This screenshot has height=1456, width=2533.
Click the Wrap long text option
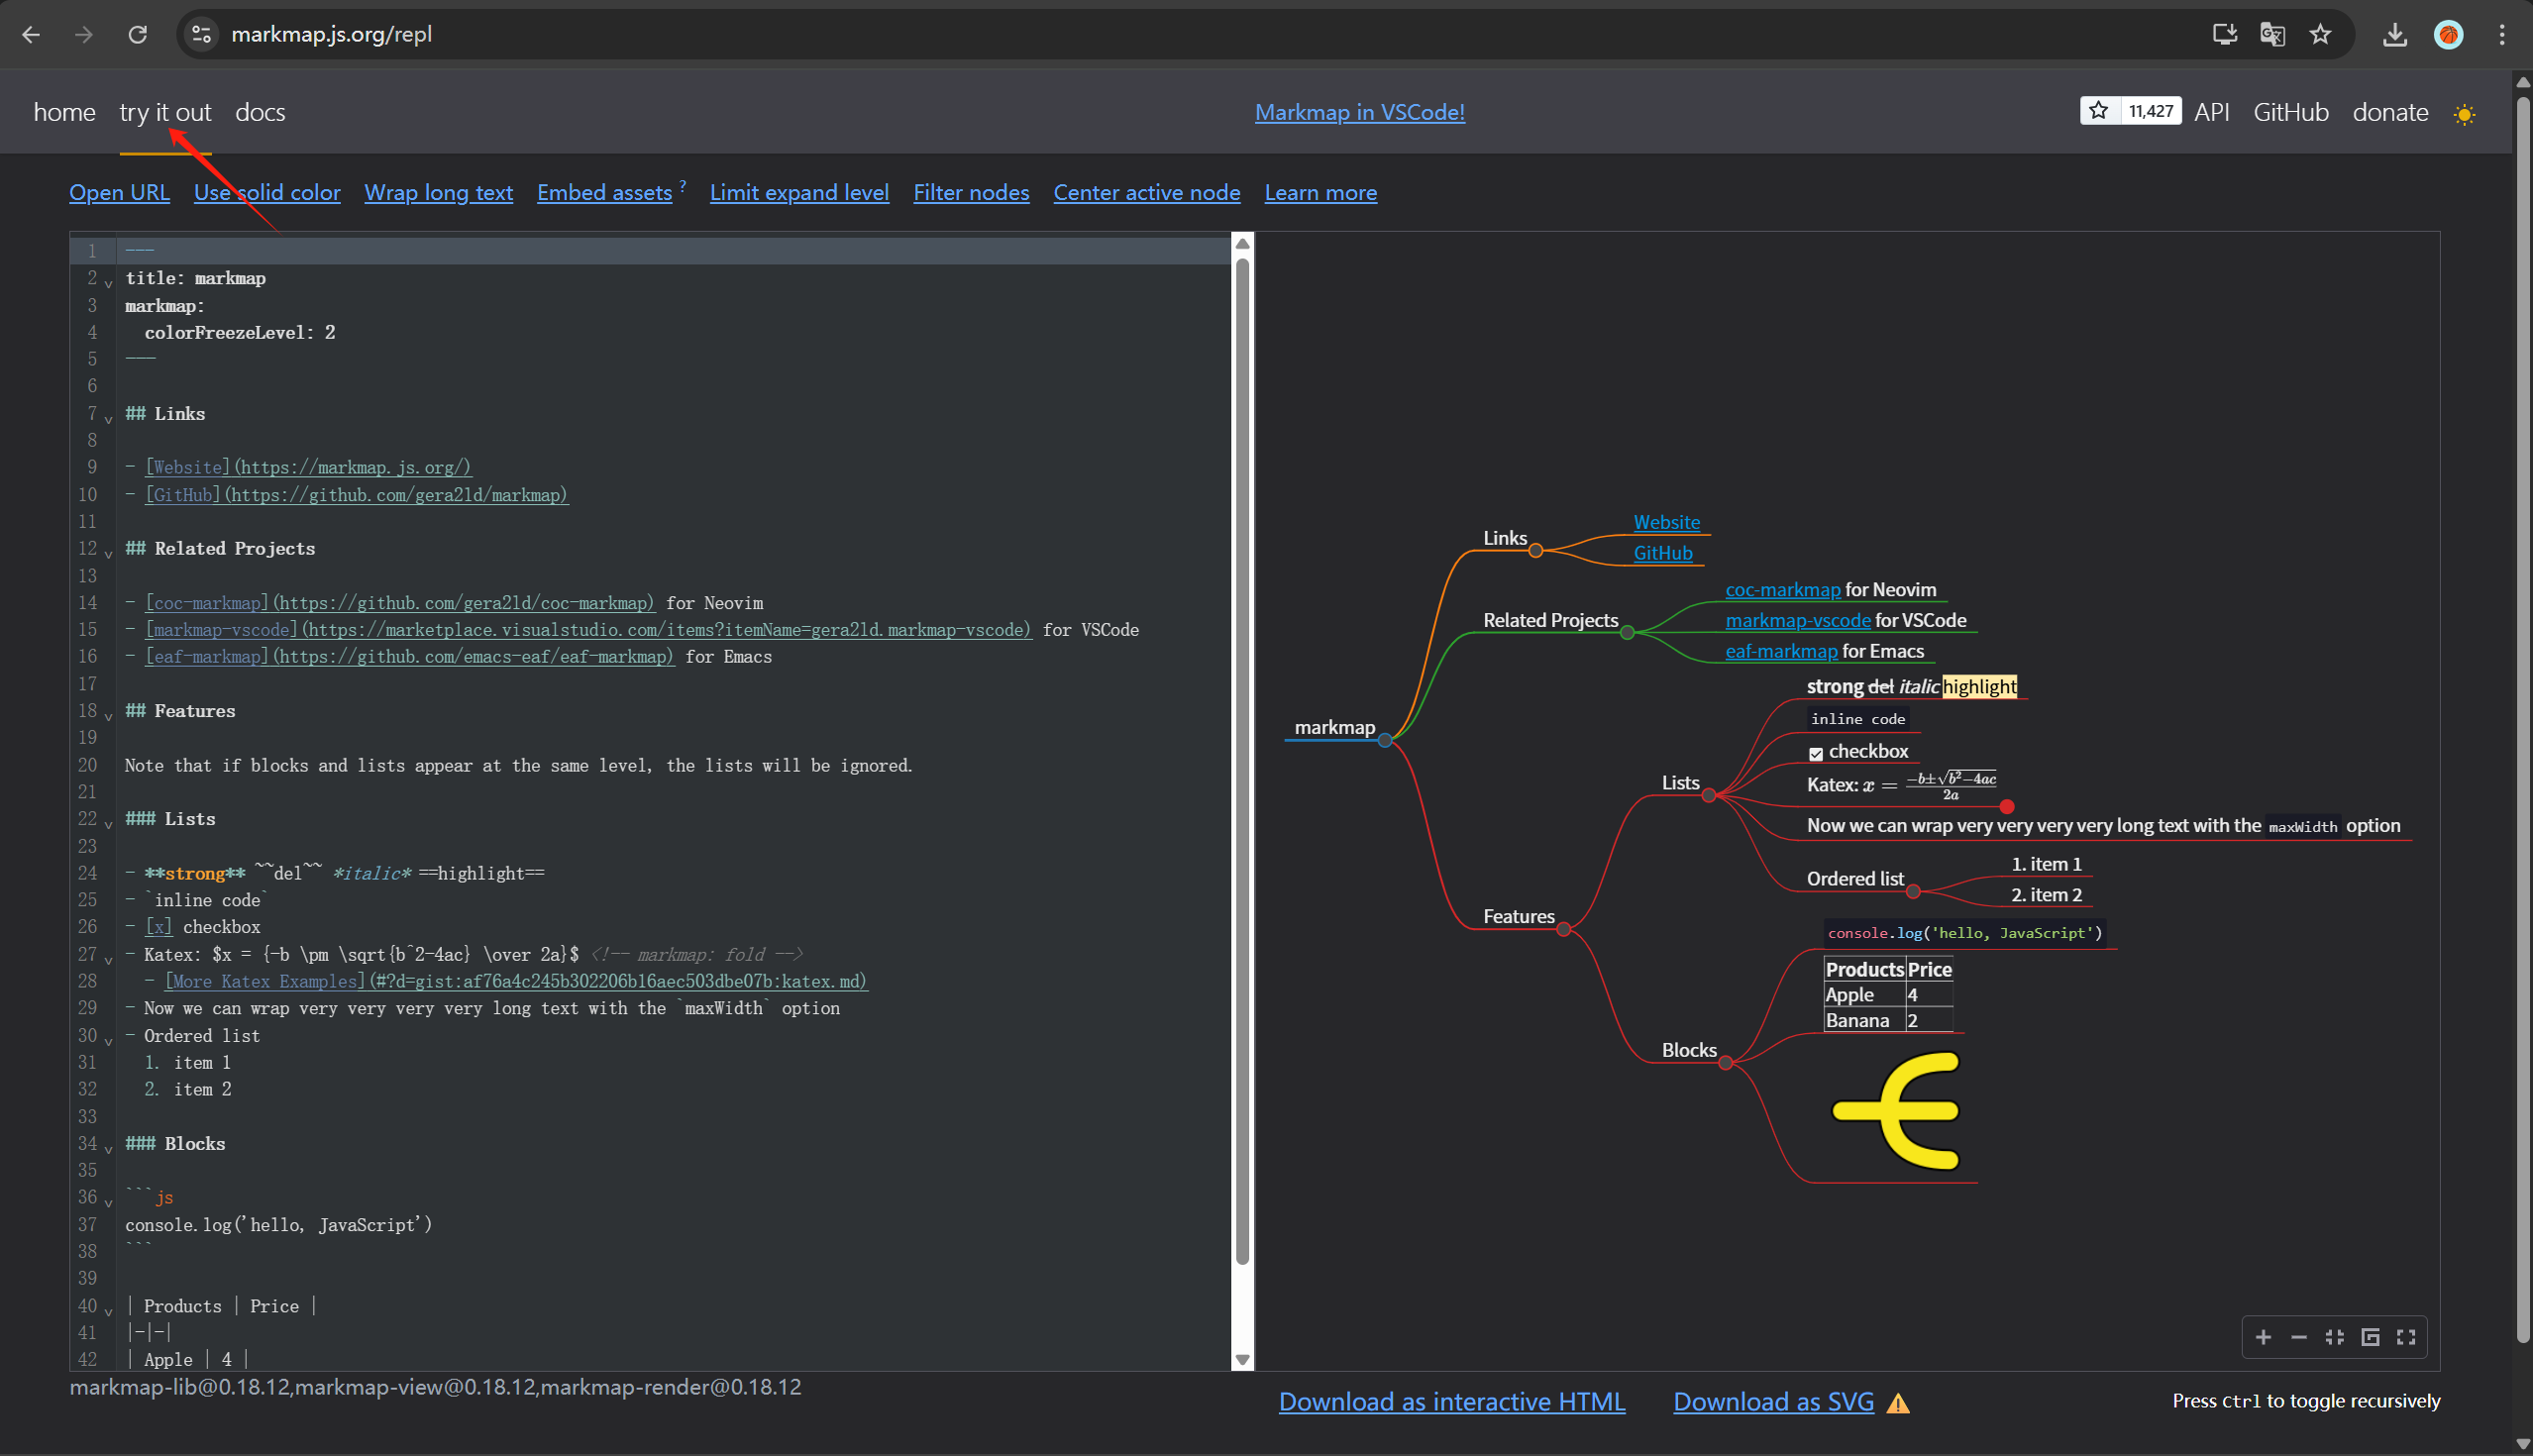pyautogui.click(x=438, y=192)
